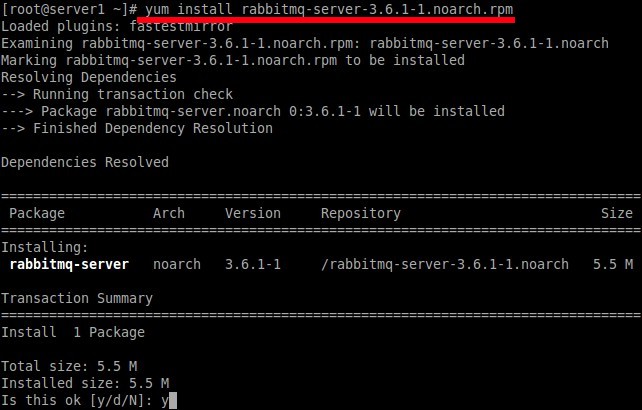Click the 'Marking rabbitmq-server-3.6.1-1.noarch.rpm to be installed' line
Image resolution: width=642 pixels, height=410 pixels.
click(x=233, y=61)
